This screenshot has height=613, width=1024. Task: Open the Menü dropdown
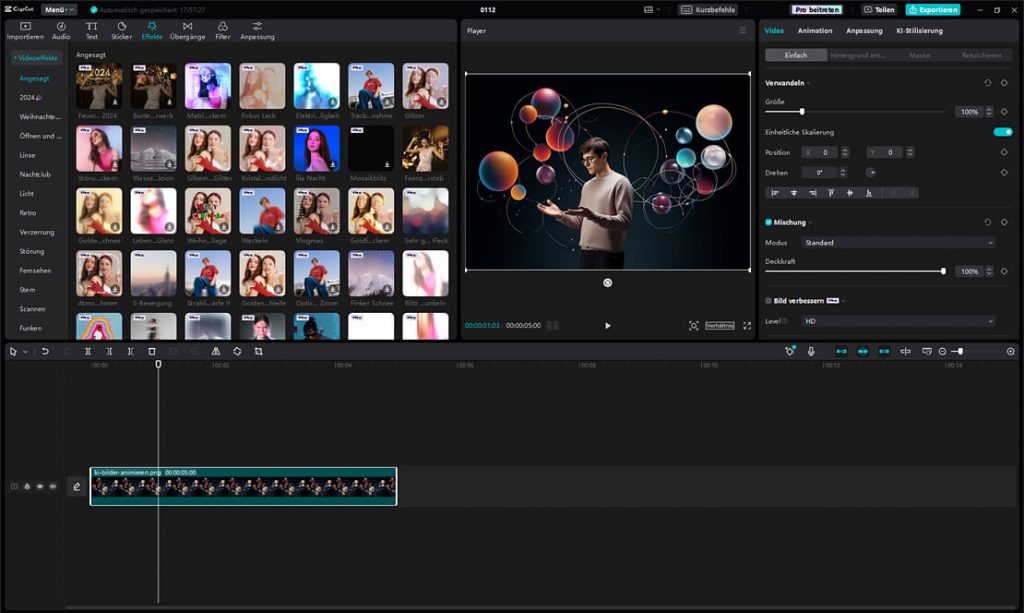(x=56, y=9)
